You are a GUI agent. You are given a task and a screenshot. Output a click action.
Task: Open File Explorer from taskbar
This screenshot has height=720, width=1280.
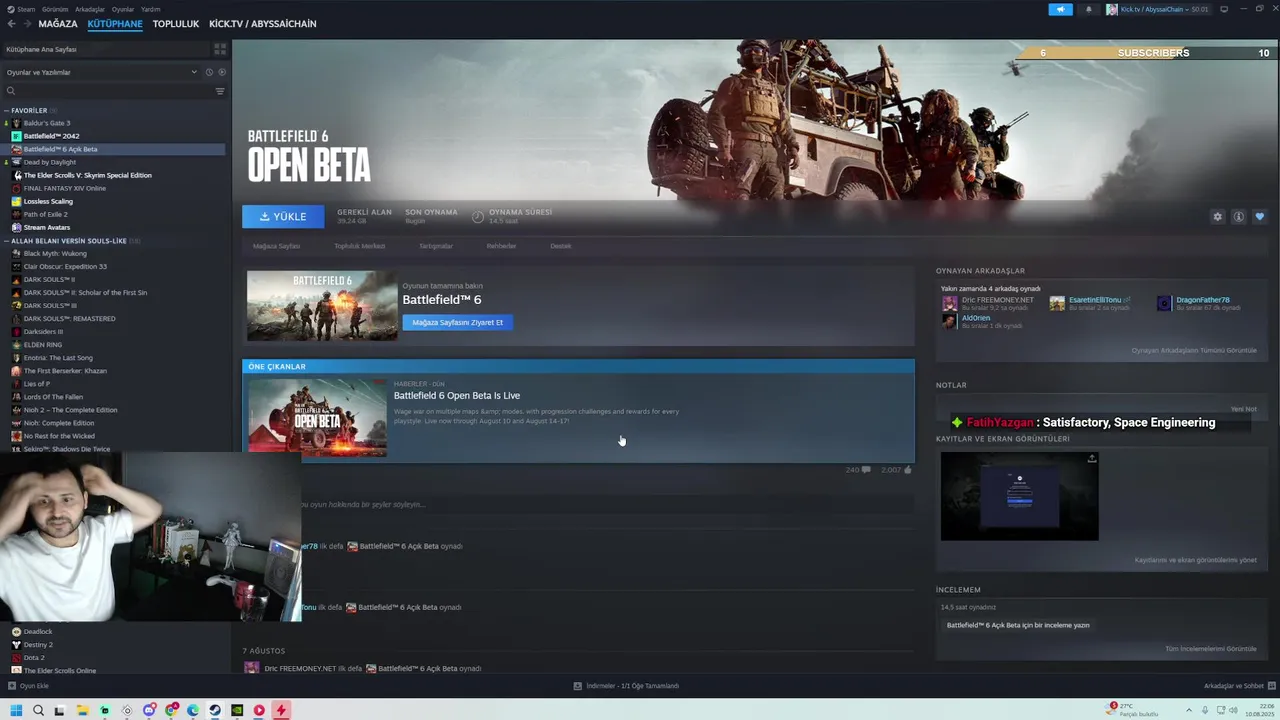tap(82, 710)
